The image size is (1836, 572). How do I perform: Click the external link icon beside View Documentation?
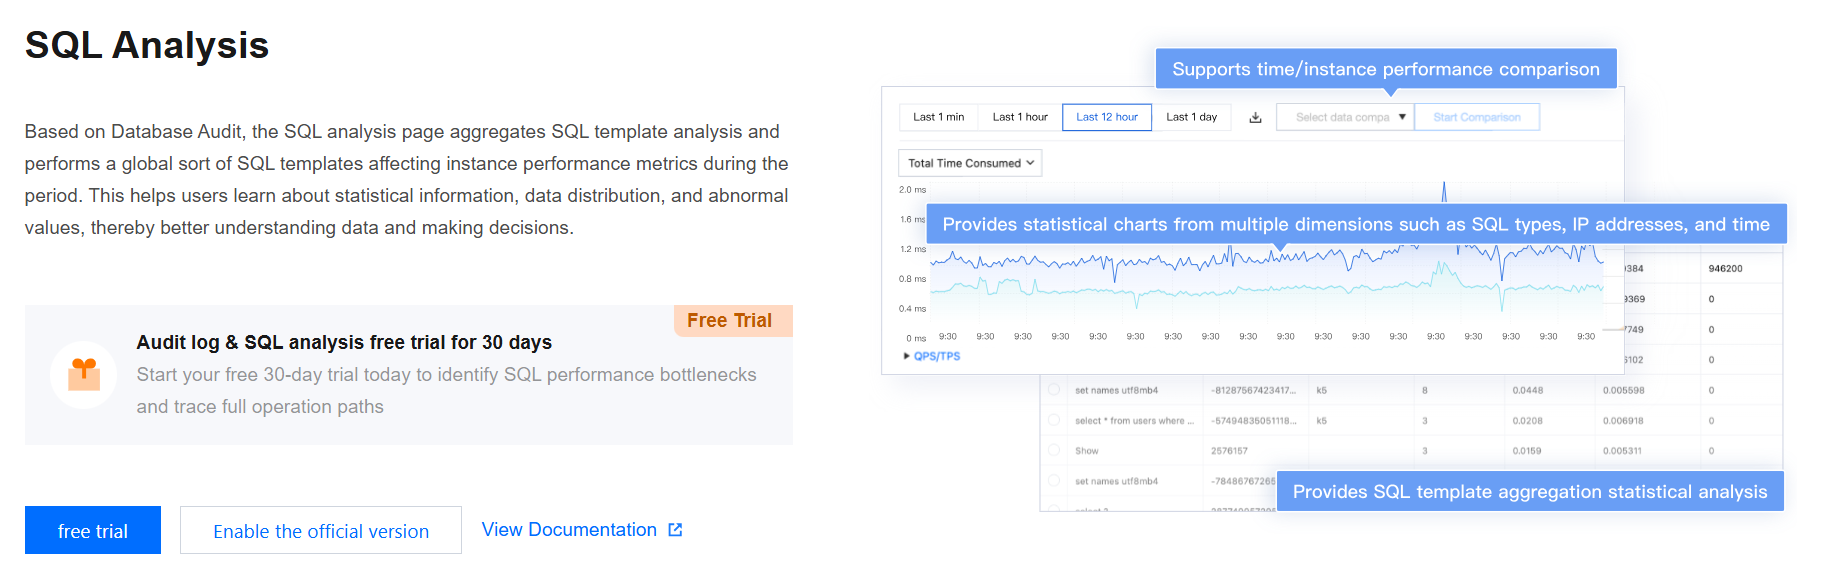[x=675, y=530]
